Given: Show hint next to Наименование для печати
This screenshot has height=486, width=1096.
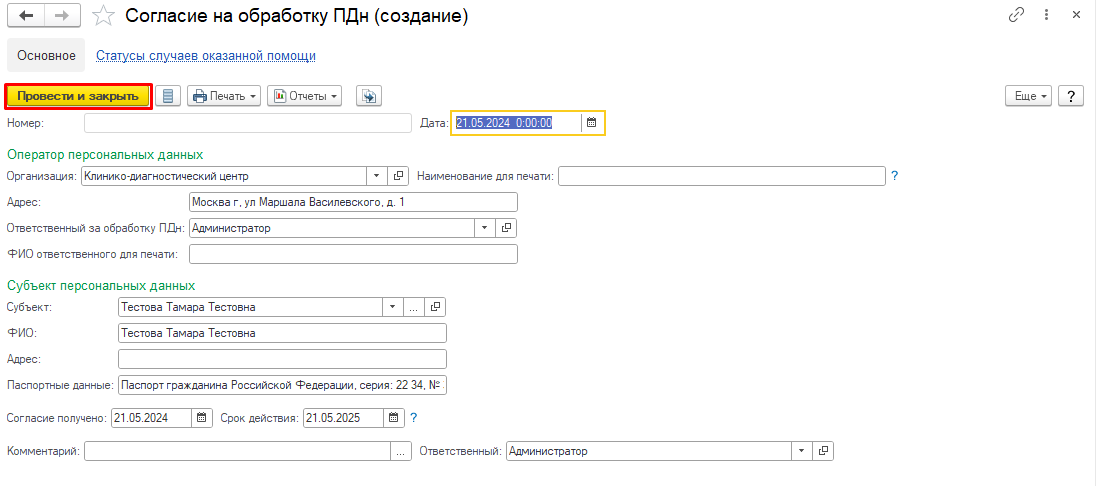Looking at the screenshot, I should [895, 176].
